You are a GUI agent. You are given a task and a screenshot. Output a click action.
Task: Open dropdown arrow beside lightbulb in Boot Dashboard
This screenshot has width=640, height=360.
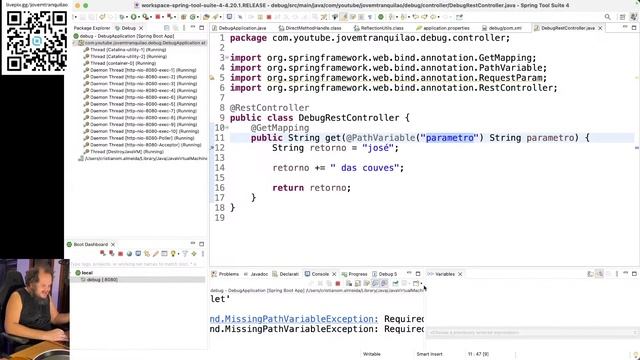[x=178, y=253]
